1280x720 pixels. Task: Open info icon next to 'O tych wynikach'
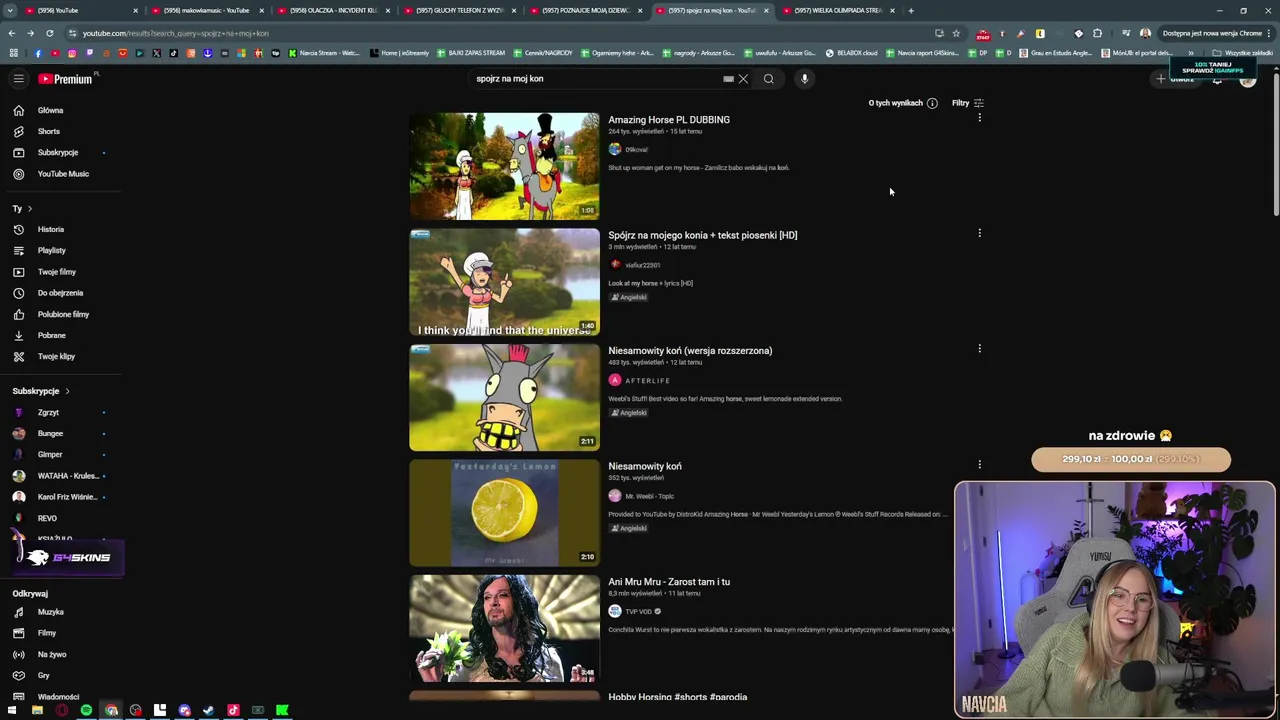click(x=932, y=103)
